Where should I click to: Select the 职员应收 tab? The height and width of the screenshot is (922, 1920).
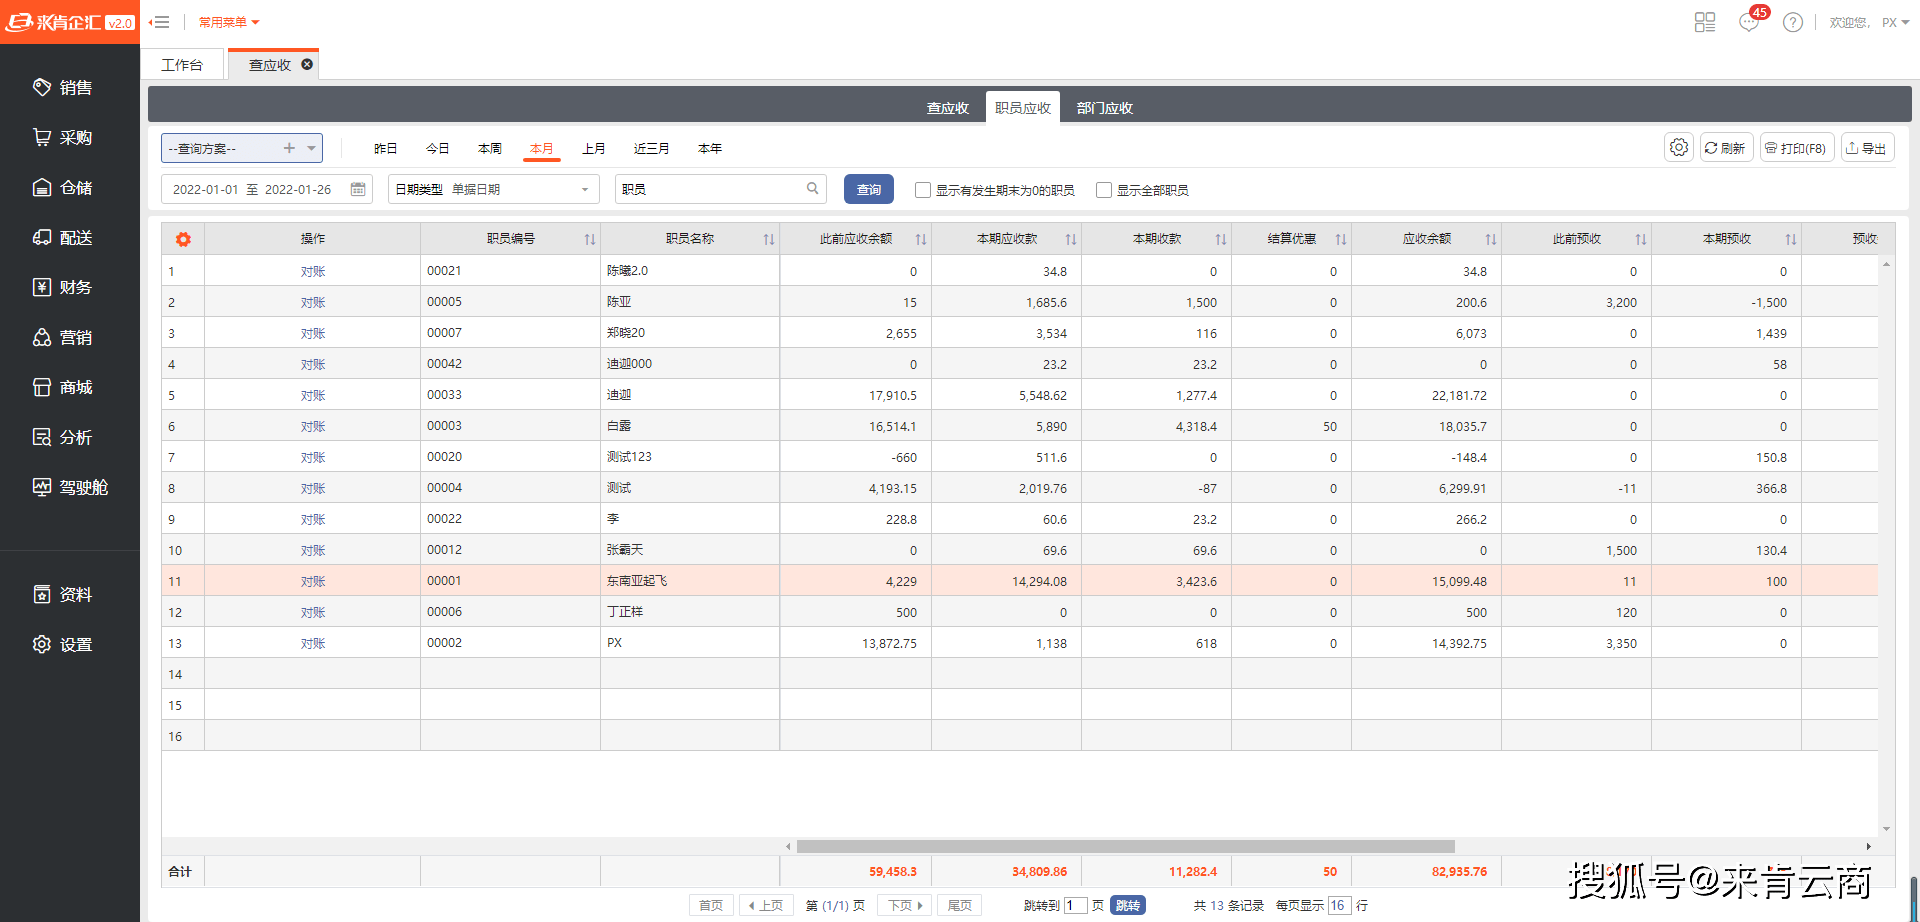click(1023, 108)
